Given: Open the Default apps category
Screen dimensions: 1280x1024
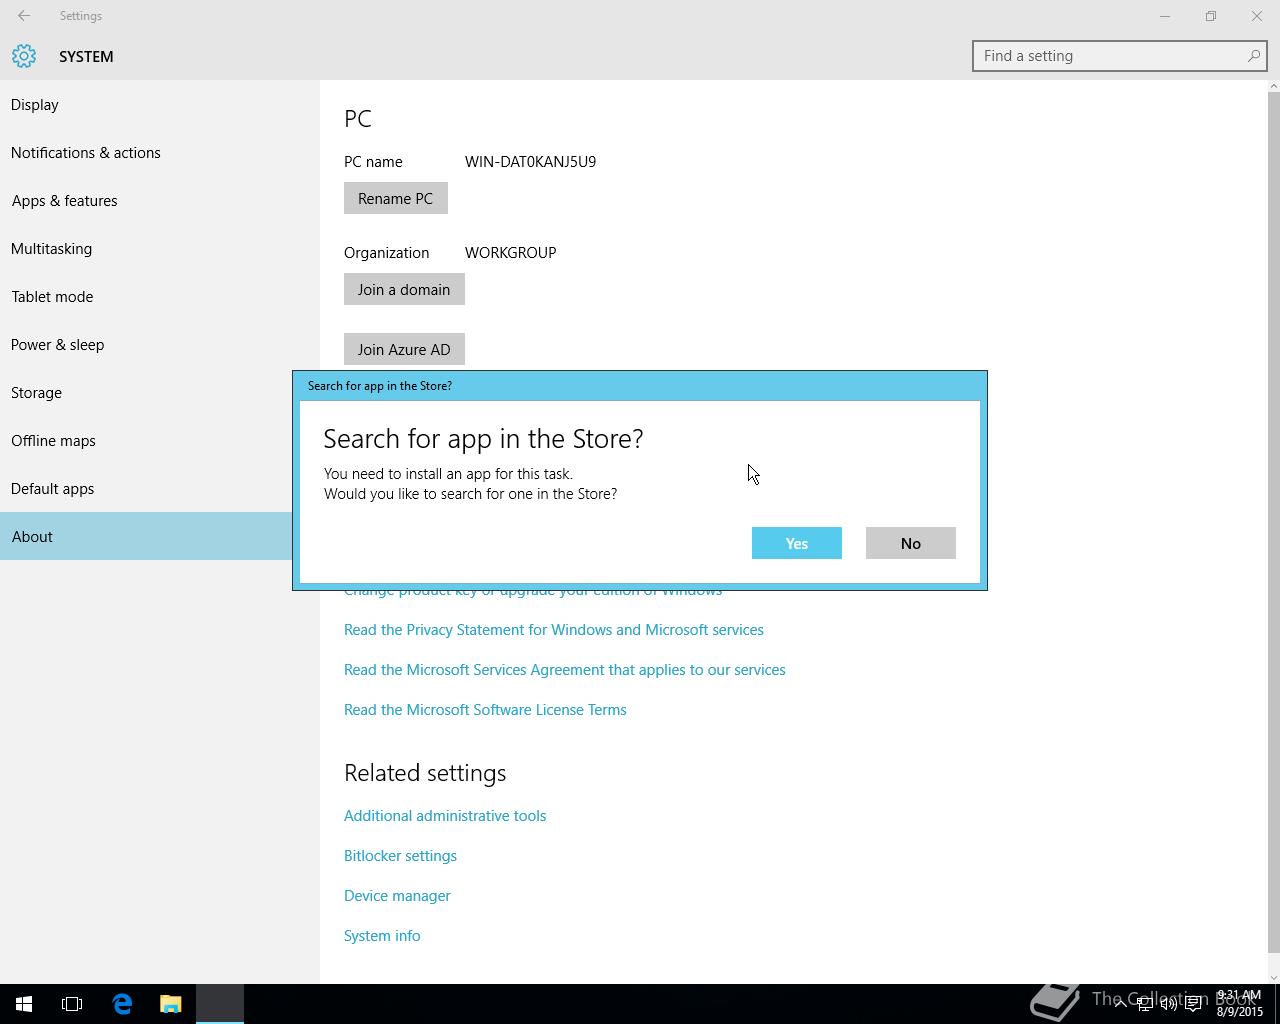Looking at the screenshot, I should tap(146, 488).
